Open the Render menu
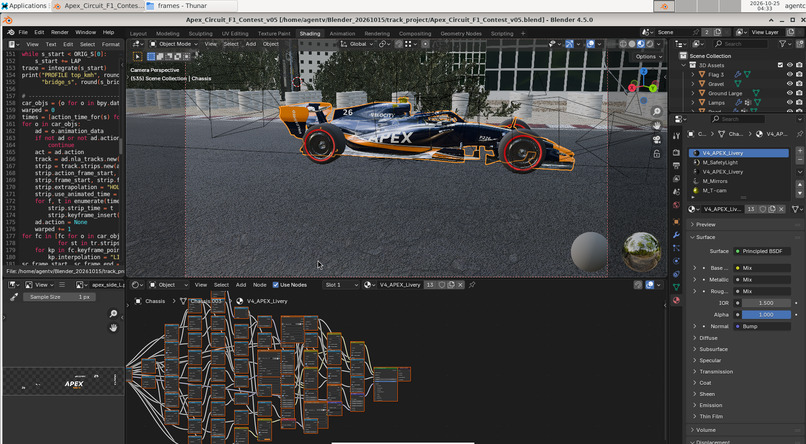 coord(60,32)
